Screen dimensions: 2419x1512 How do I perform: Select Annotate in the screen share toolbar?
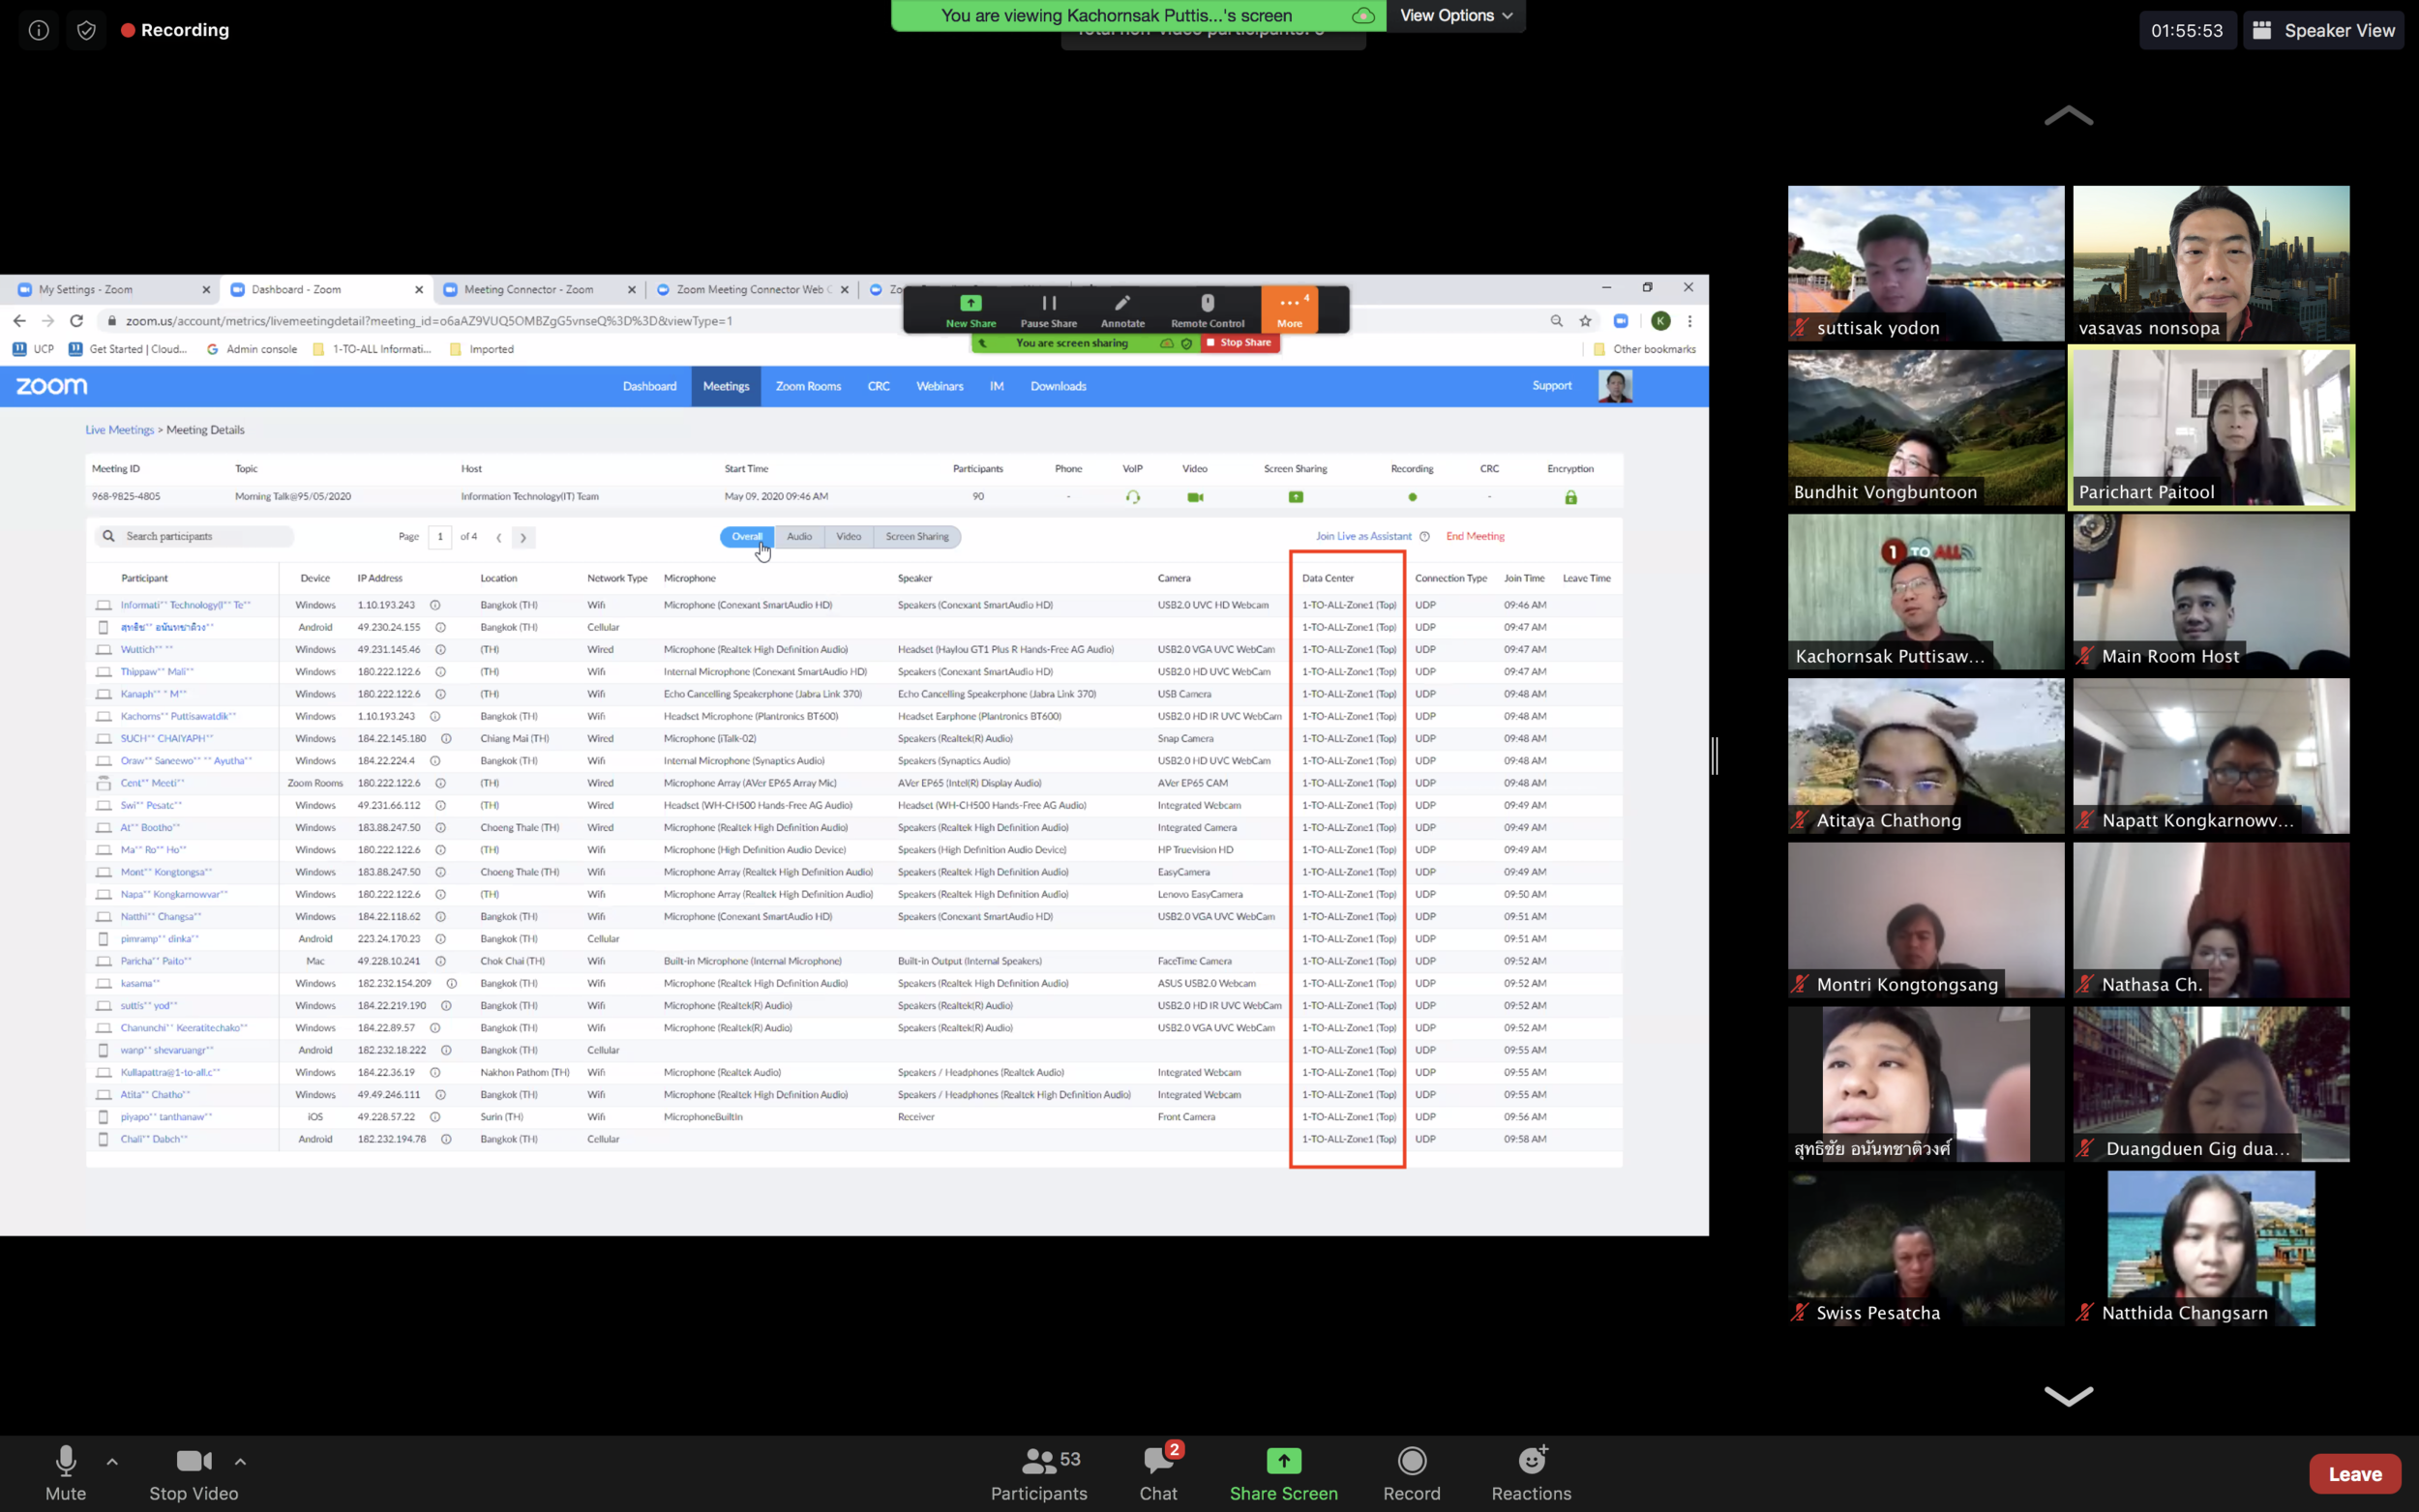click(x=1122, y=308)
